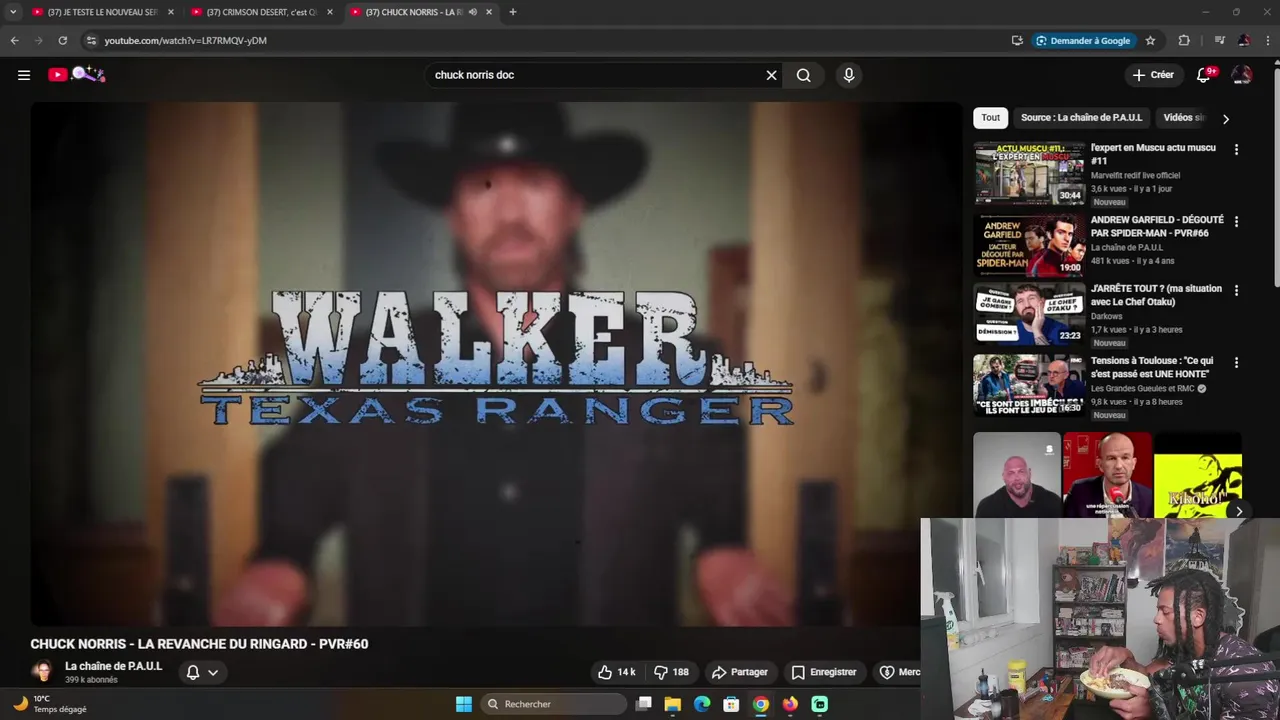The width and height of the screenshot is (1280, 720).
Task: Show more filter chips with right chevron
Action: coord(1226,119)
